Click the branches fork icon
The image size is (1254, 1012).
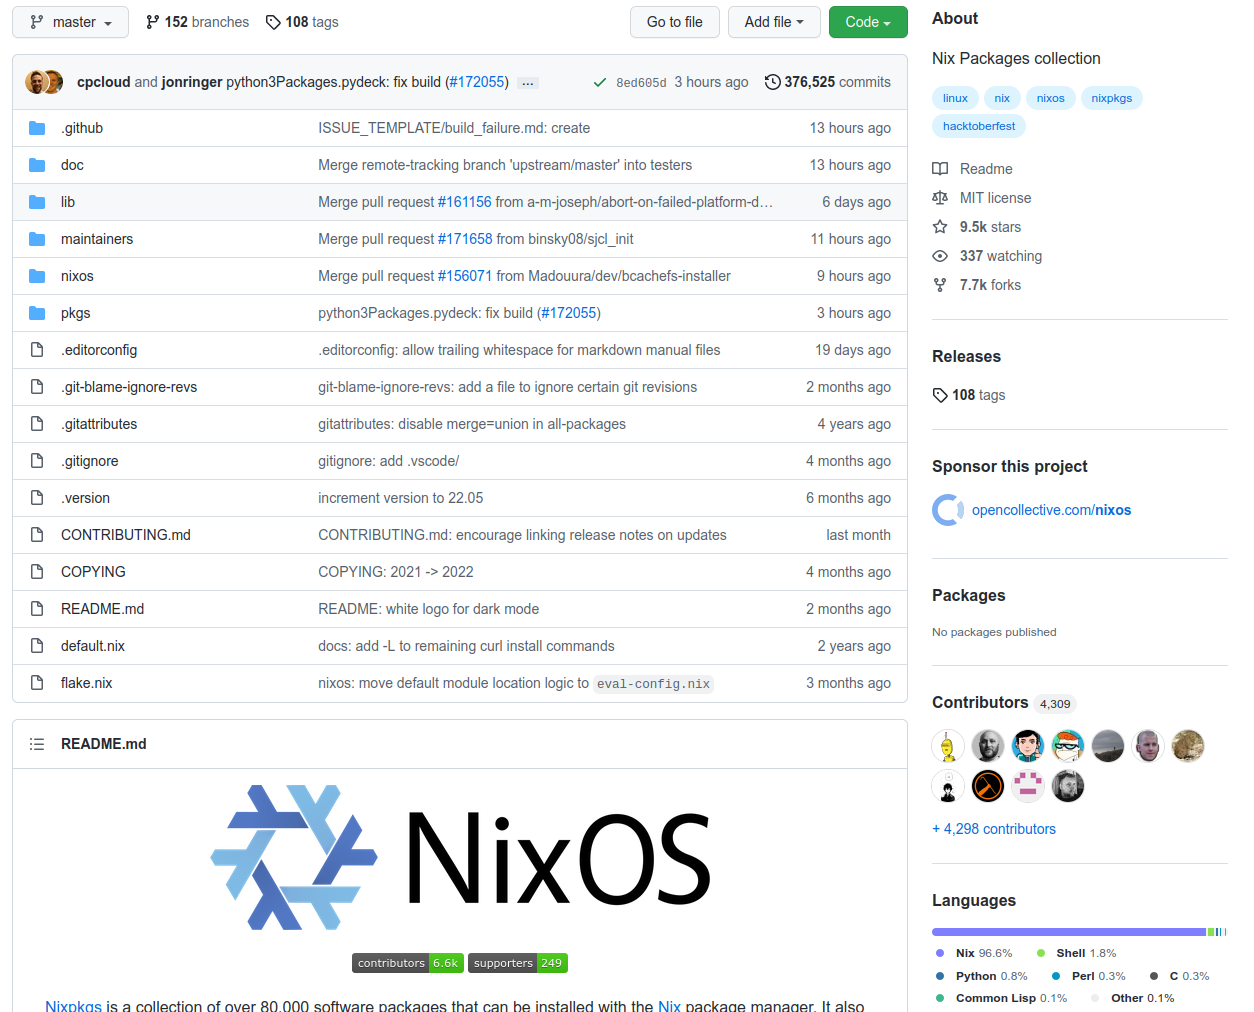pyautogui.click(x=152, y=22)
